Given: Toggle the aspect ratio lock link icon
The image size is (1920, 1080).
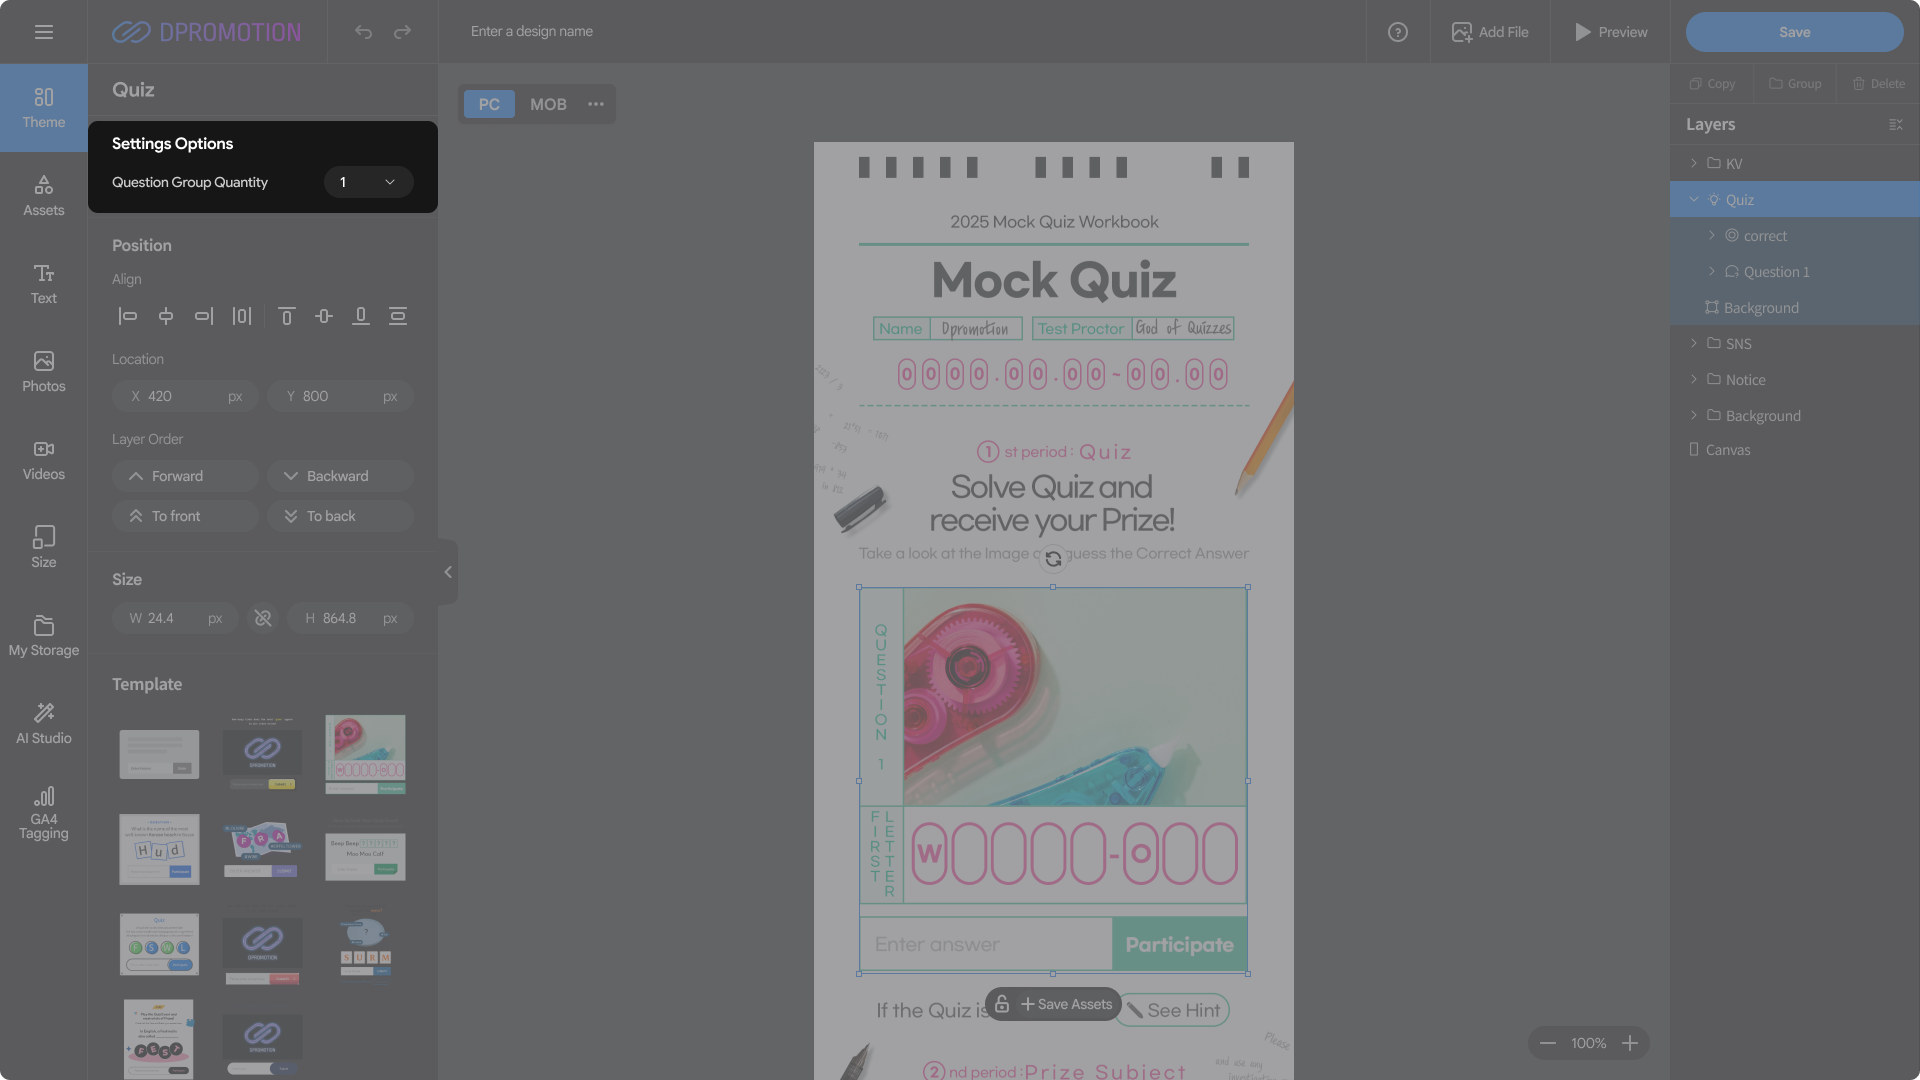Looking at the screenshot, I should pos(263,618).
